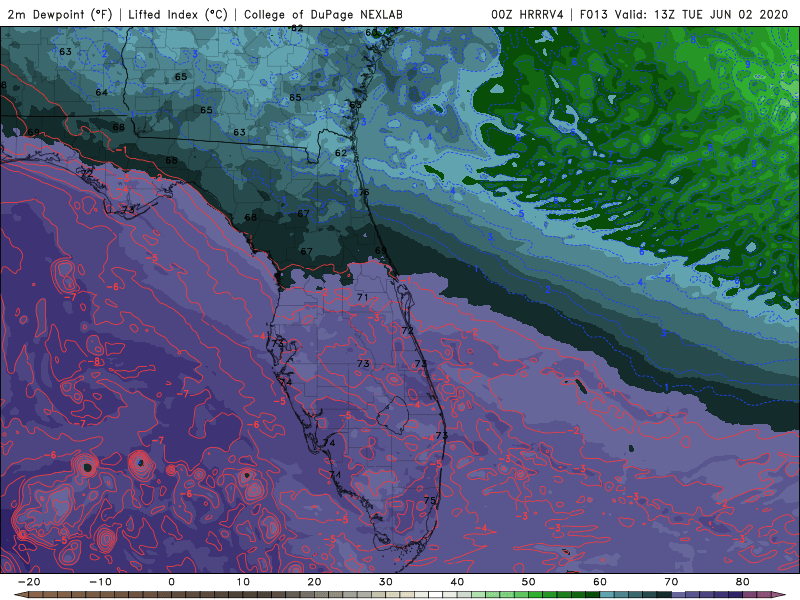
Task: Click the '64' dewpoint value on the map
Action: (102, 92)
